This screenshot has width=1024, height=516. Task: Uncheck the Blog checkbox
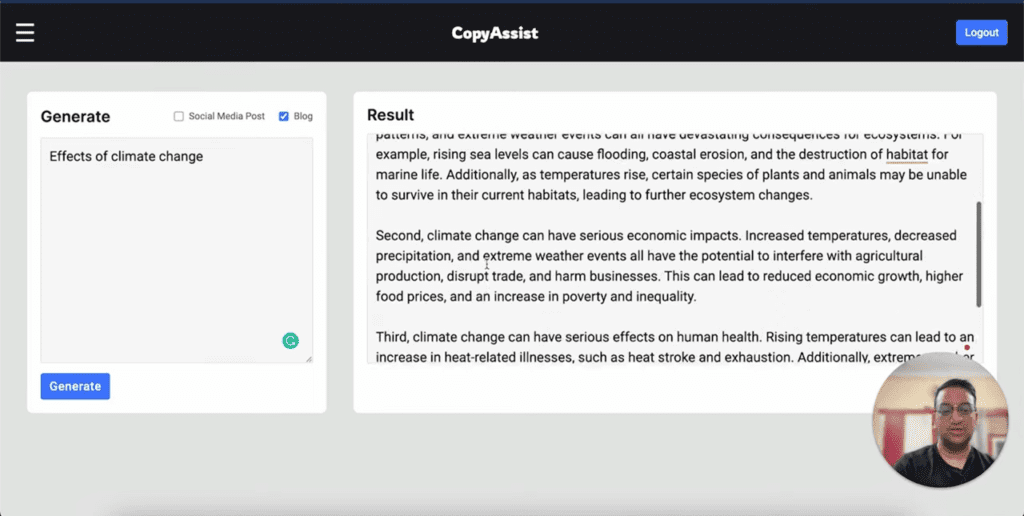(x=284, y=116)
